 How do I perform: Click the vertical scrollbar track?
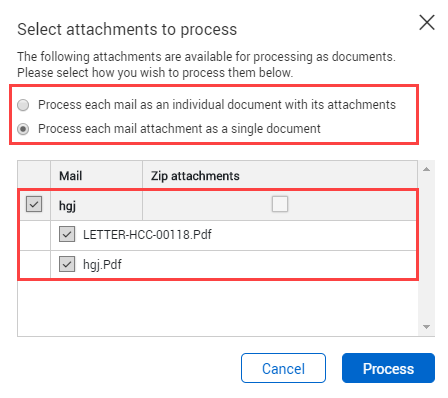pos(426,248)
